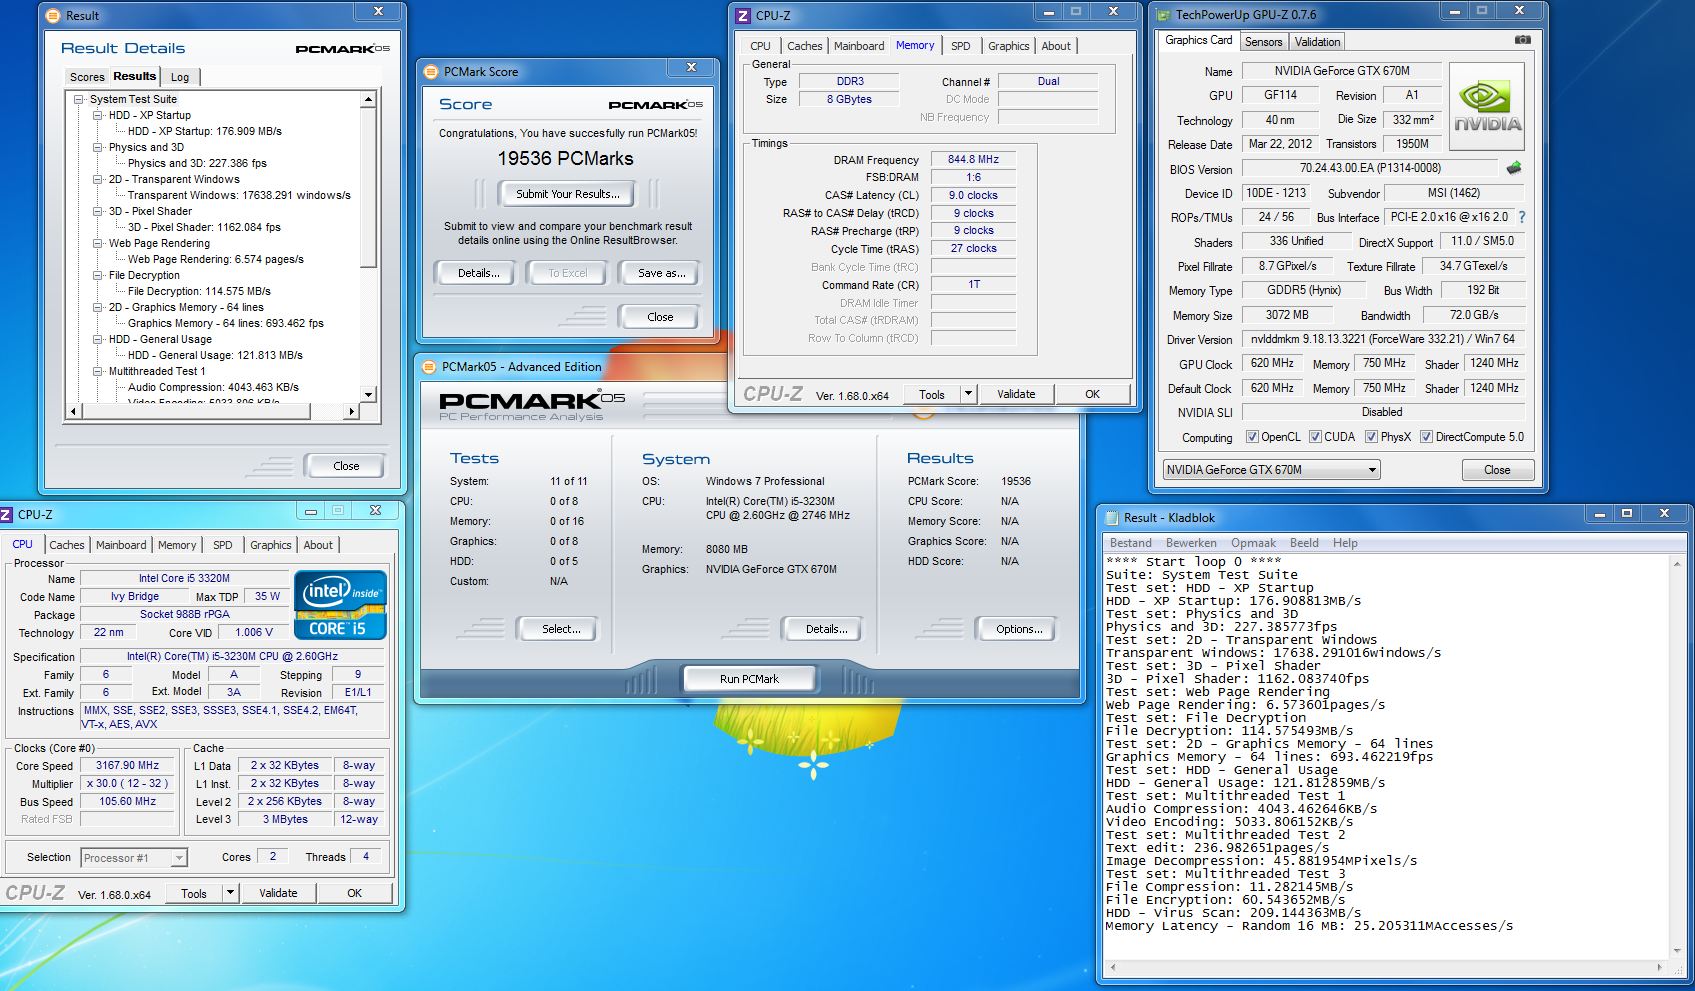1695x991 pixels.
Task: Click the Kladblok vertical scrollbar
Action: (x=1678, y=756)
